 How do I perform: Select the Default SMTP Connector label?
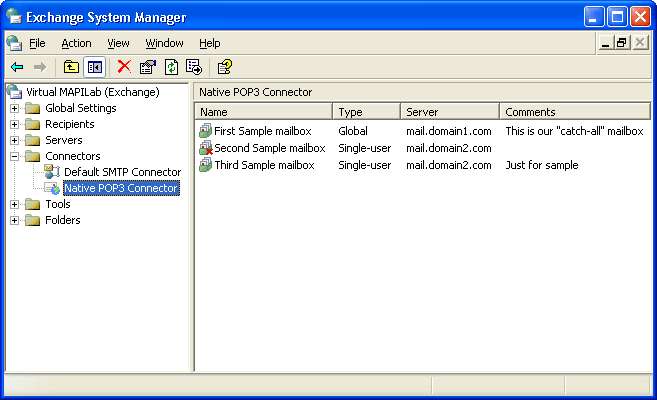[122, 172]
